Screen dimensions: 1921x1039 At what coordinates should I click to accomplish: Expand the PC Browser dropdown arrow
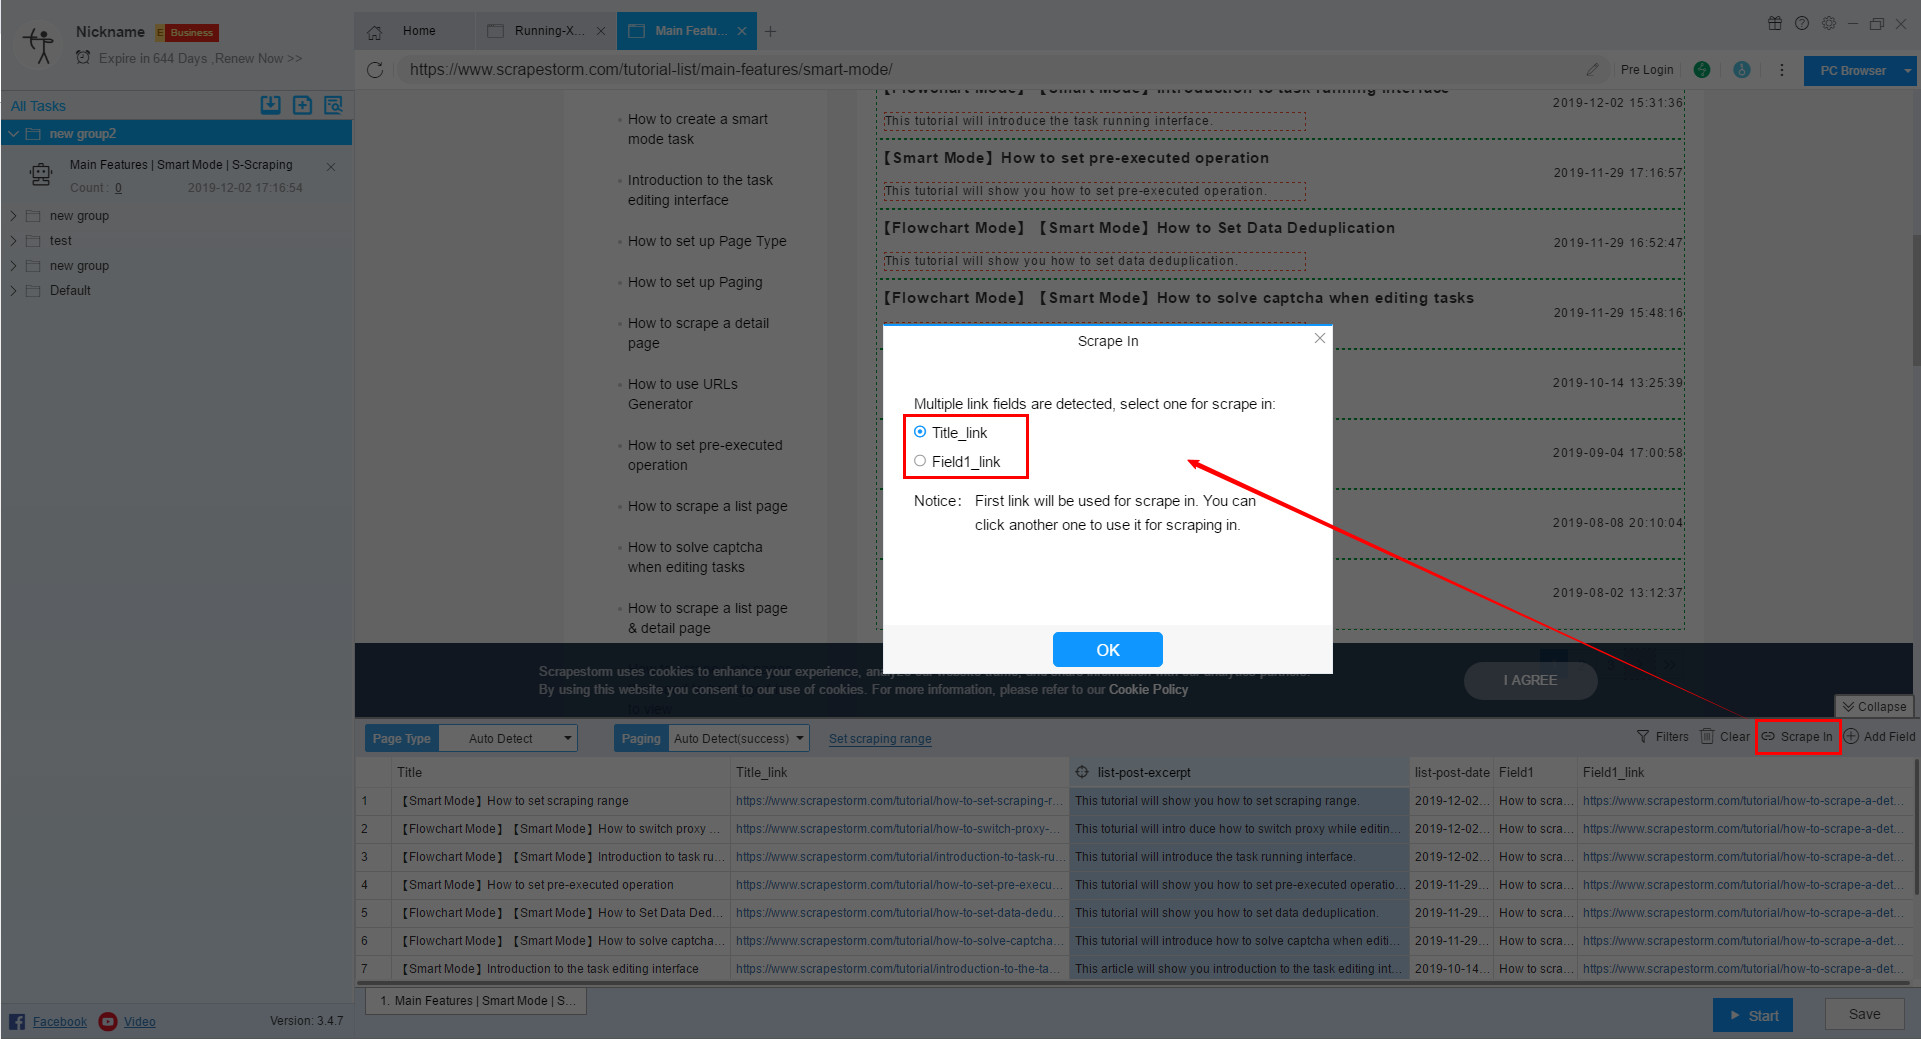tap(1907, 71)
